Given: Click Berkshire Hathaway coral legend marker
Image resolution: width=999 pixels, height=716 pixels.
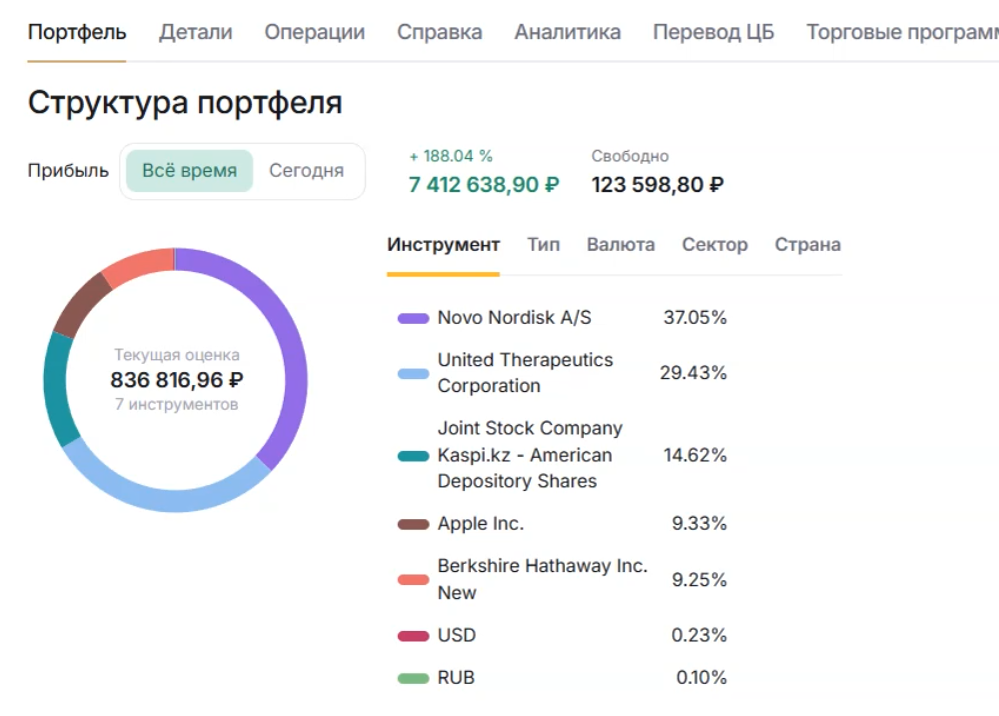Looking at the screenshot, I should [414, 579].
